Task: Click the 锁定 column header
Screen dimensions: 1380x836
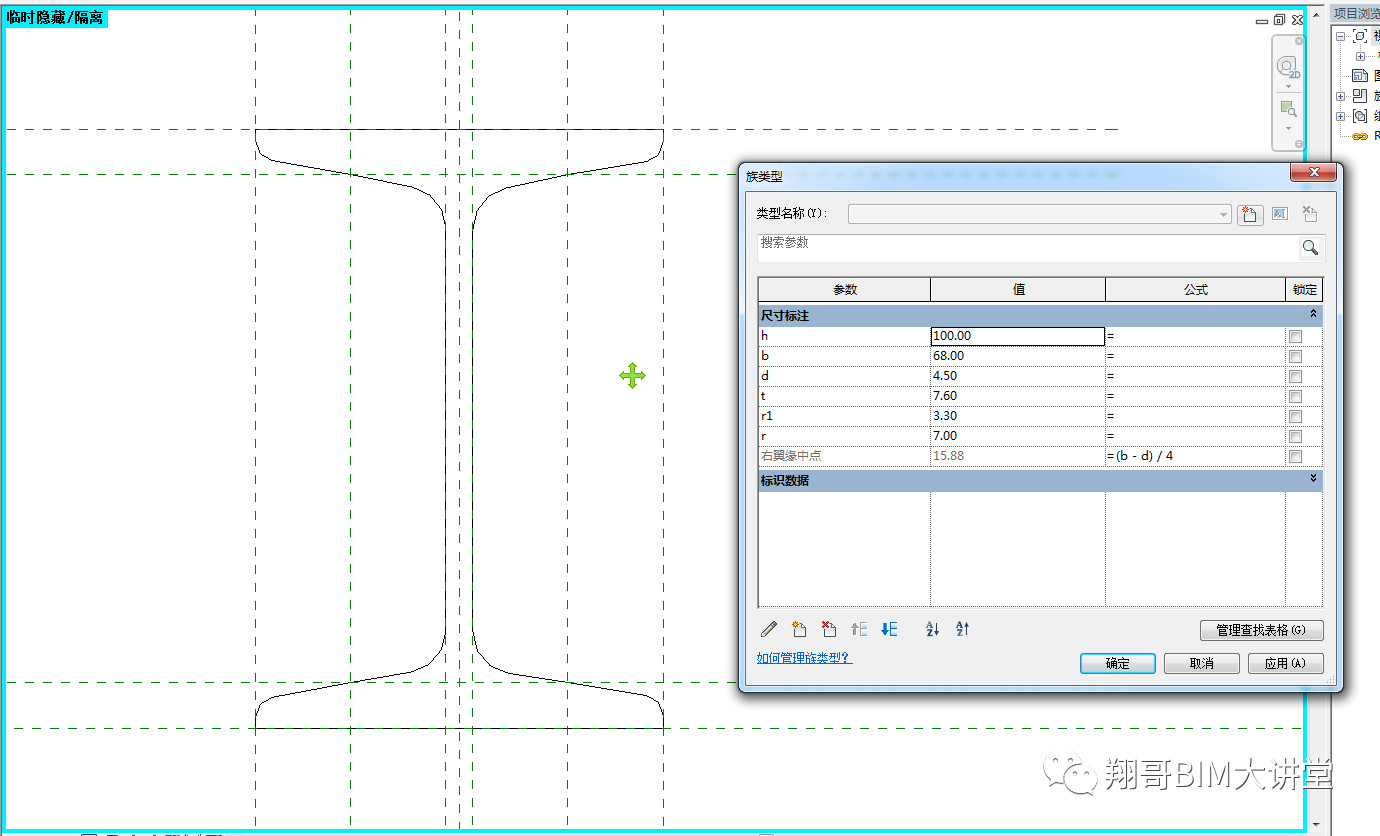Action: [1304, 289]
